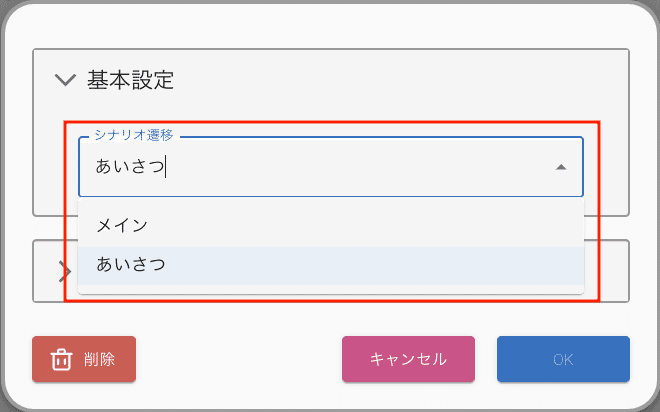Image resolution: width=660 pixels, height=412 pixels.
Task: Click the 基本設定 heading text
Action: tap(130, 80)
